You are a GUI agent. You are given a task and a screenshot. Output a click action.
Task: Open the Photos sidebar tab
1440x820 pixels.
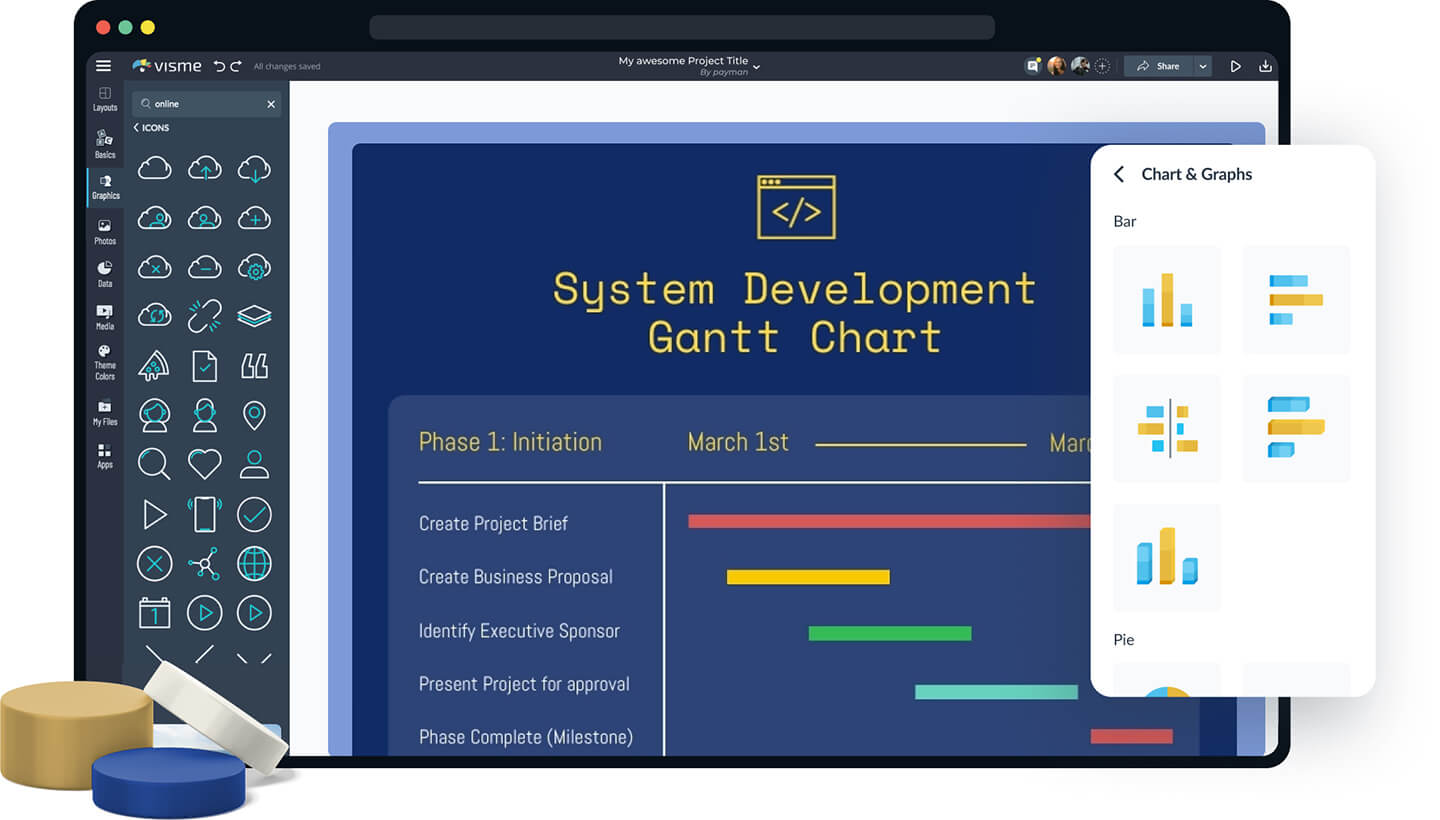[105, 232]
